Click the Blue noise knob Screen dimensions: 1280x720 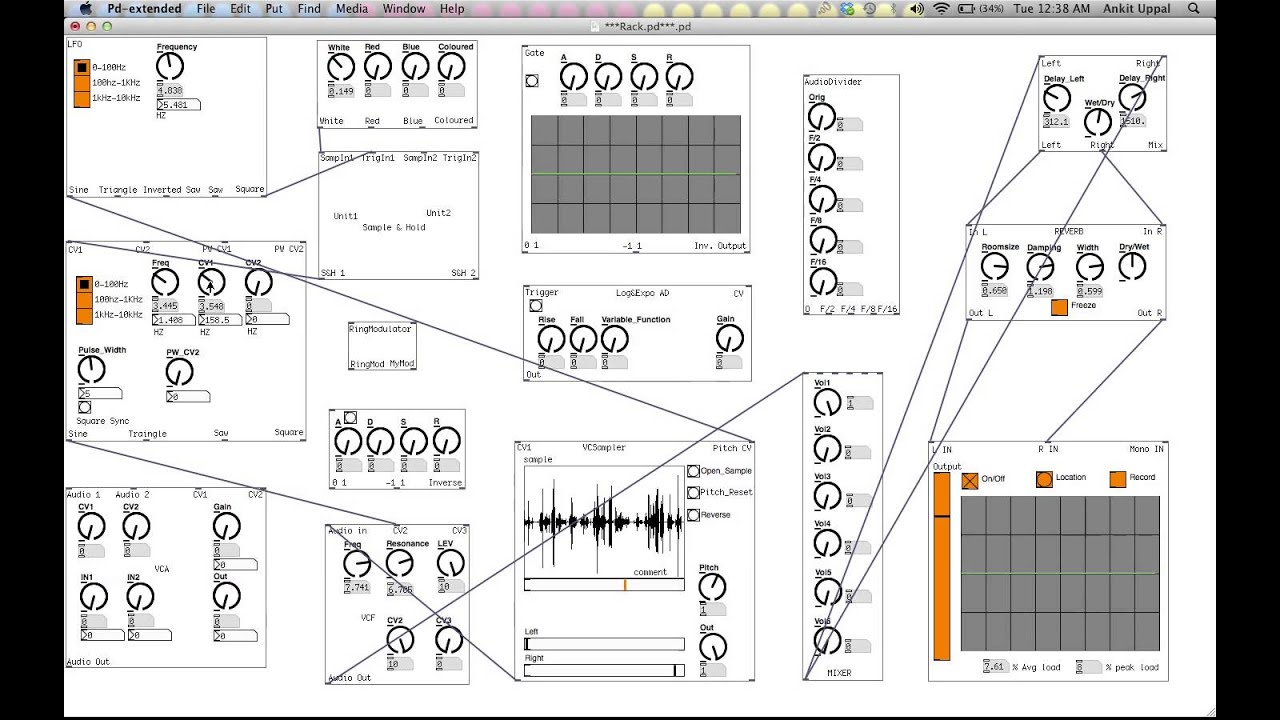tap(415, 67)
